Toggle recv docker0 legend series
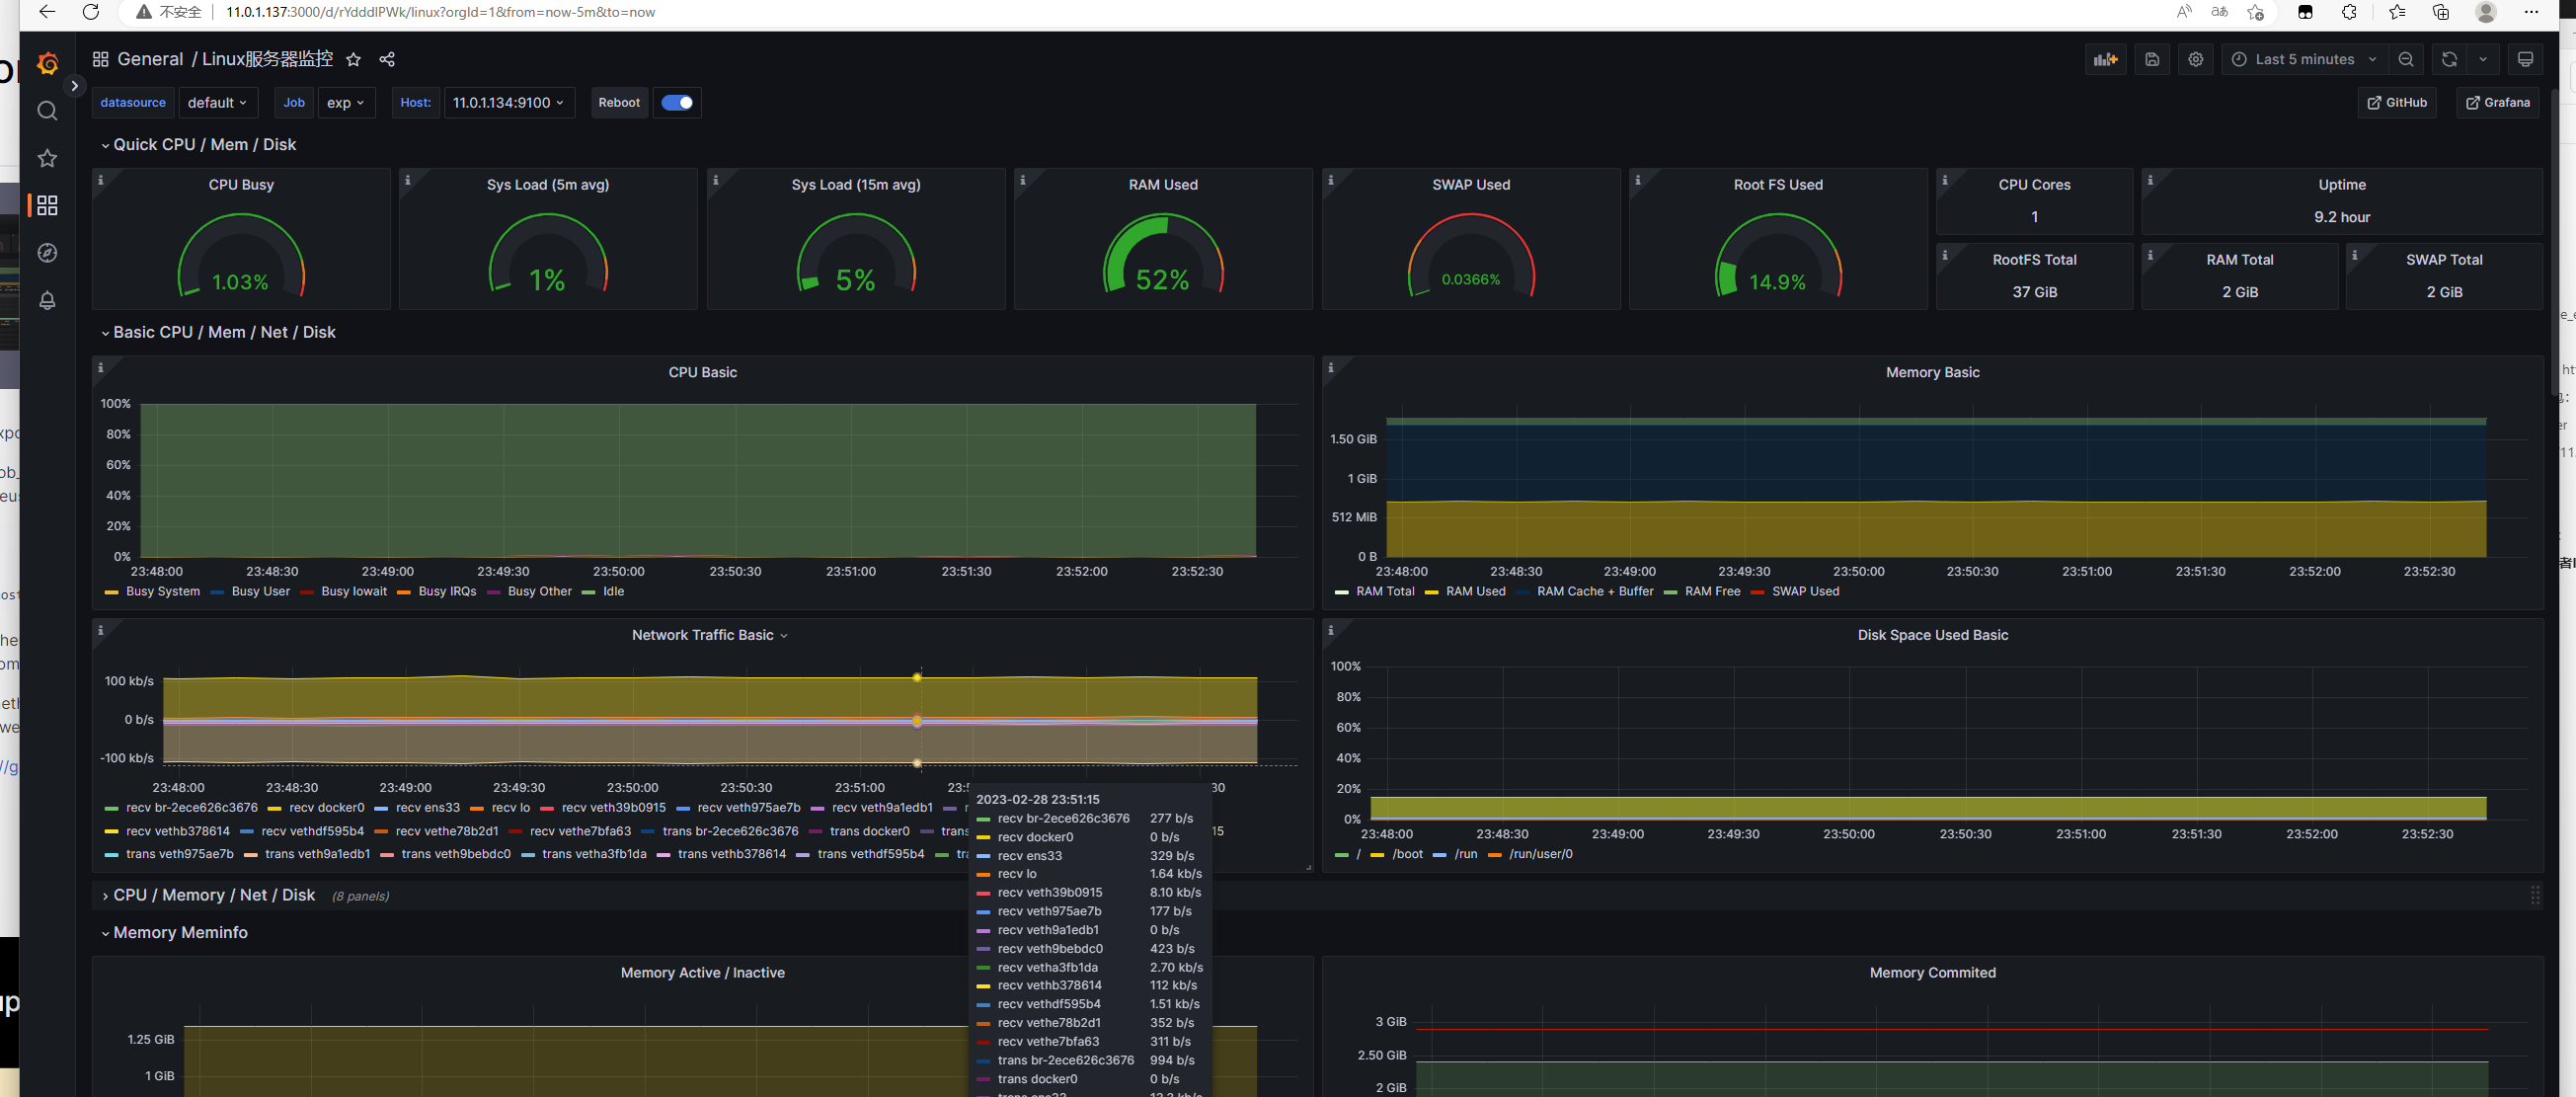Screen dimensions: 2576x1097 (x=326, y=807)
